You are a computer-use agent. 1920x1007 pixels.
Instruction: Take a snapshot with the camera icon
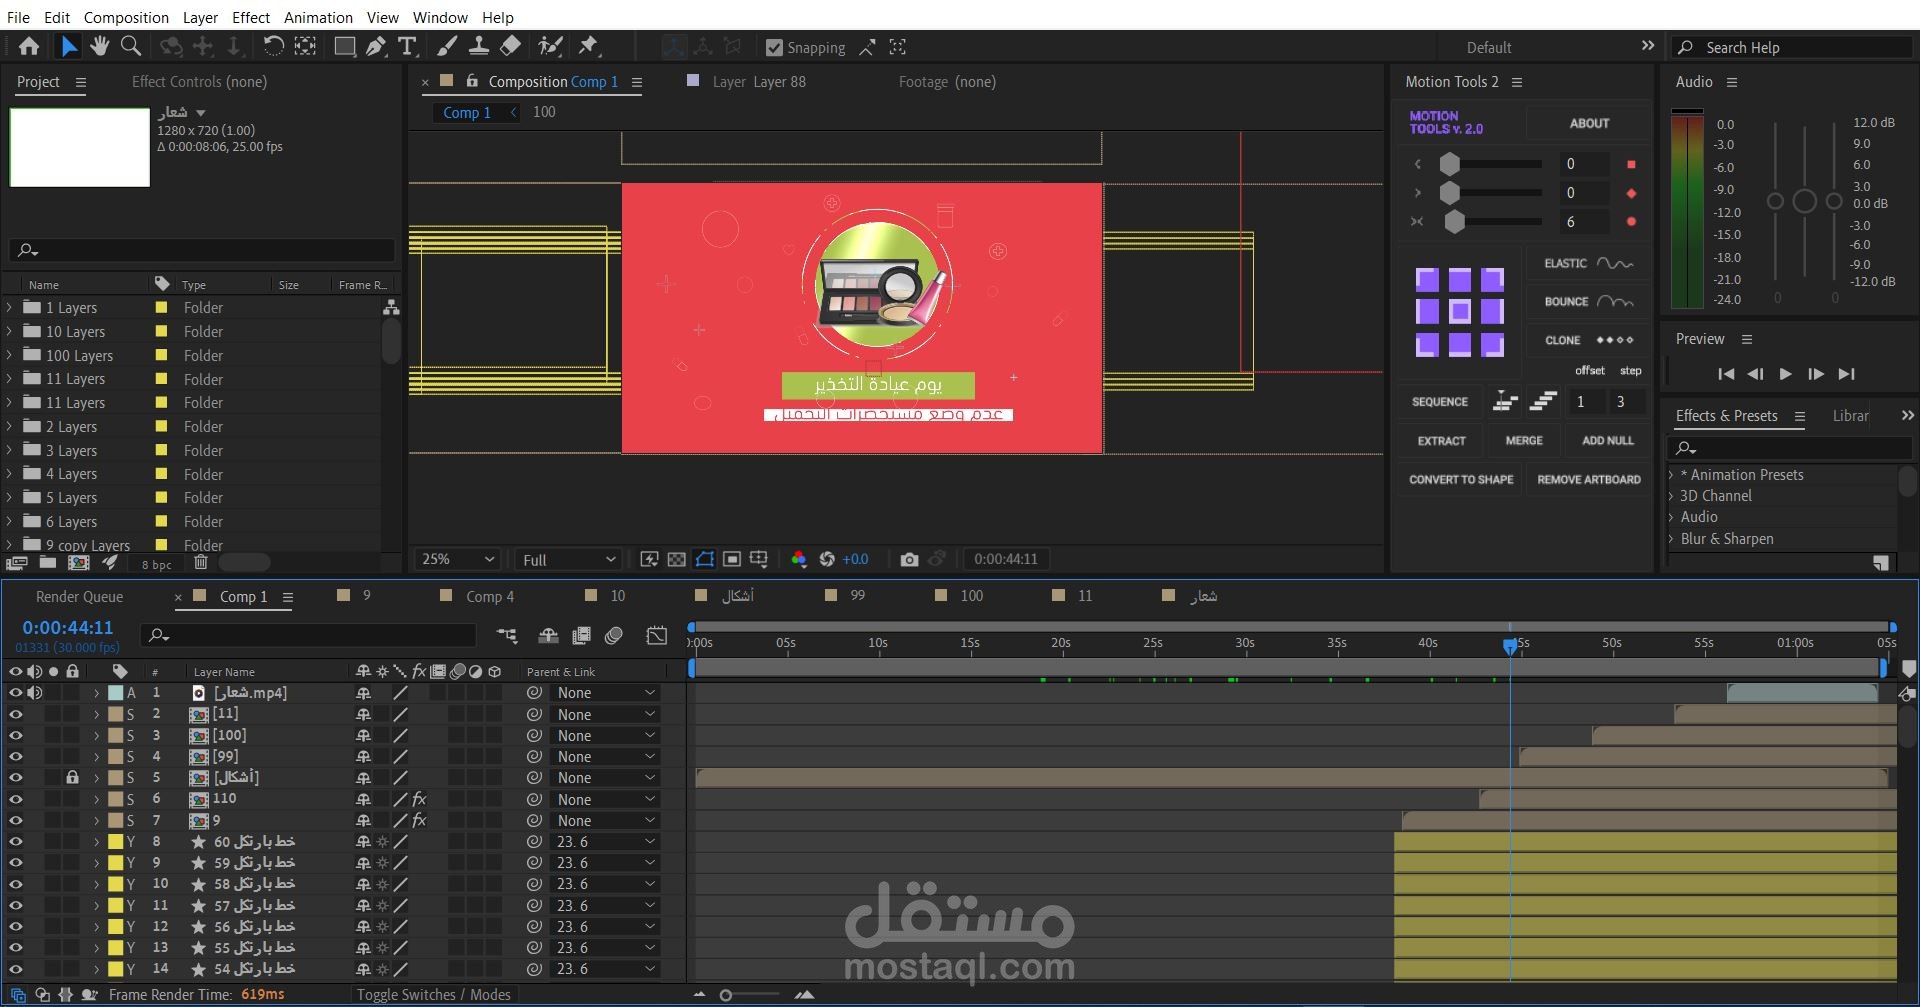point(909,559)
